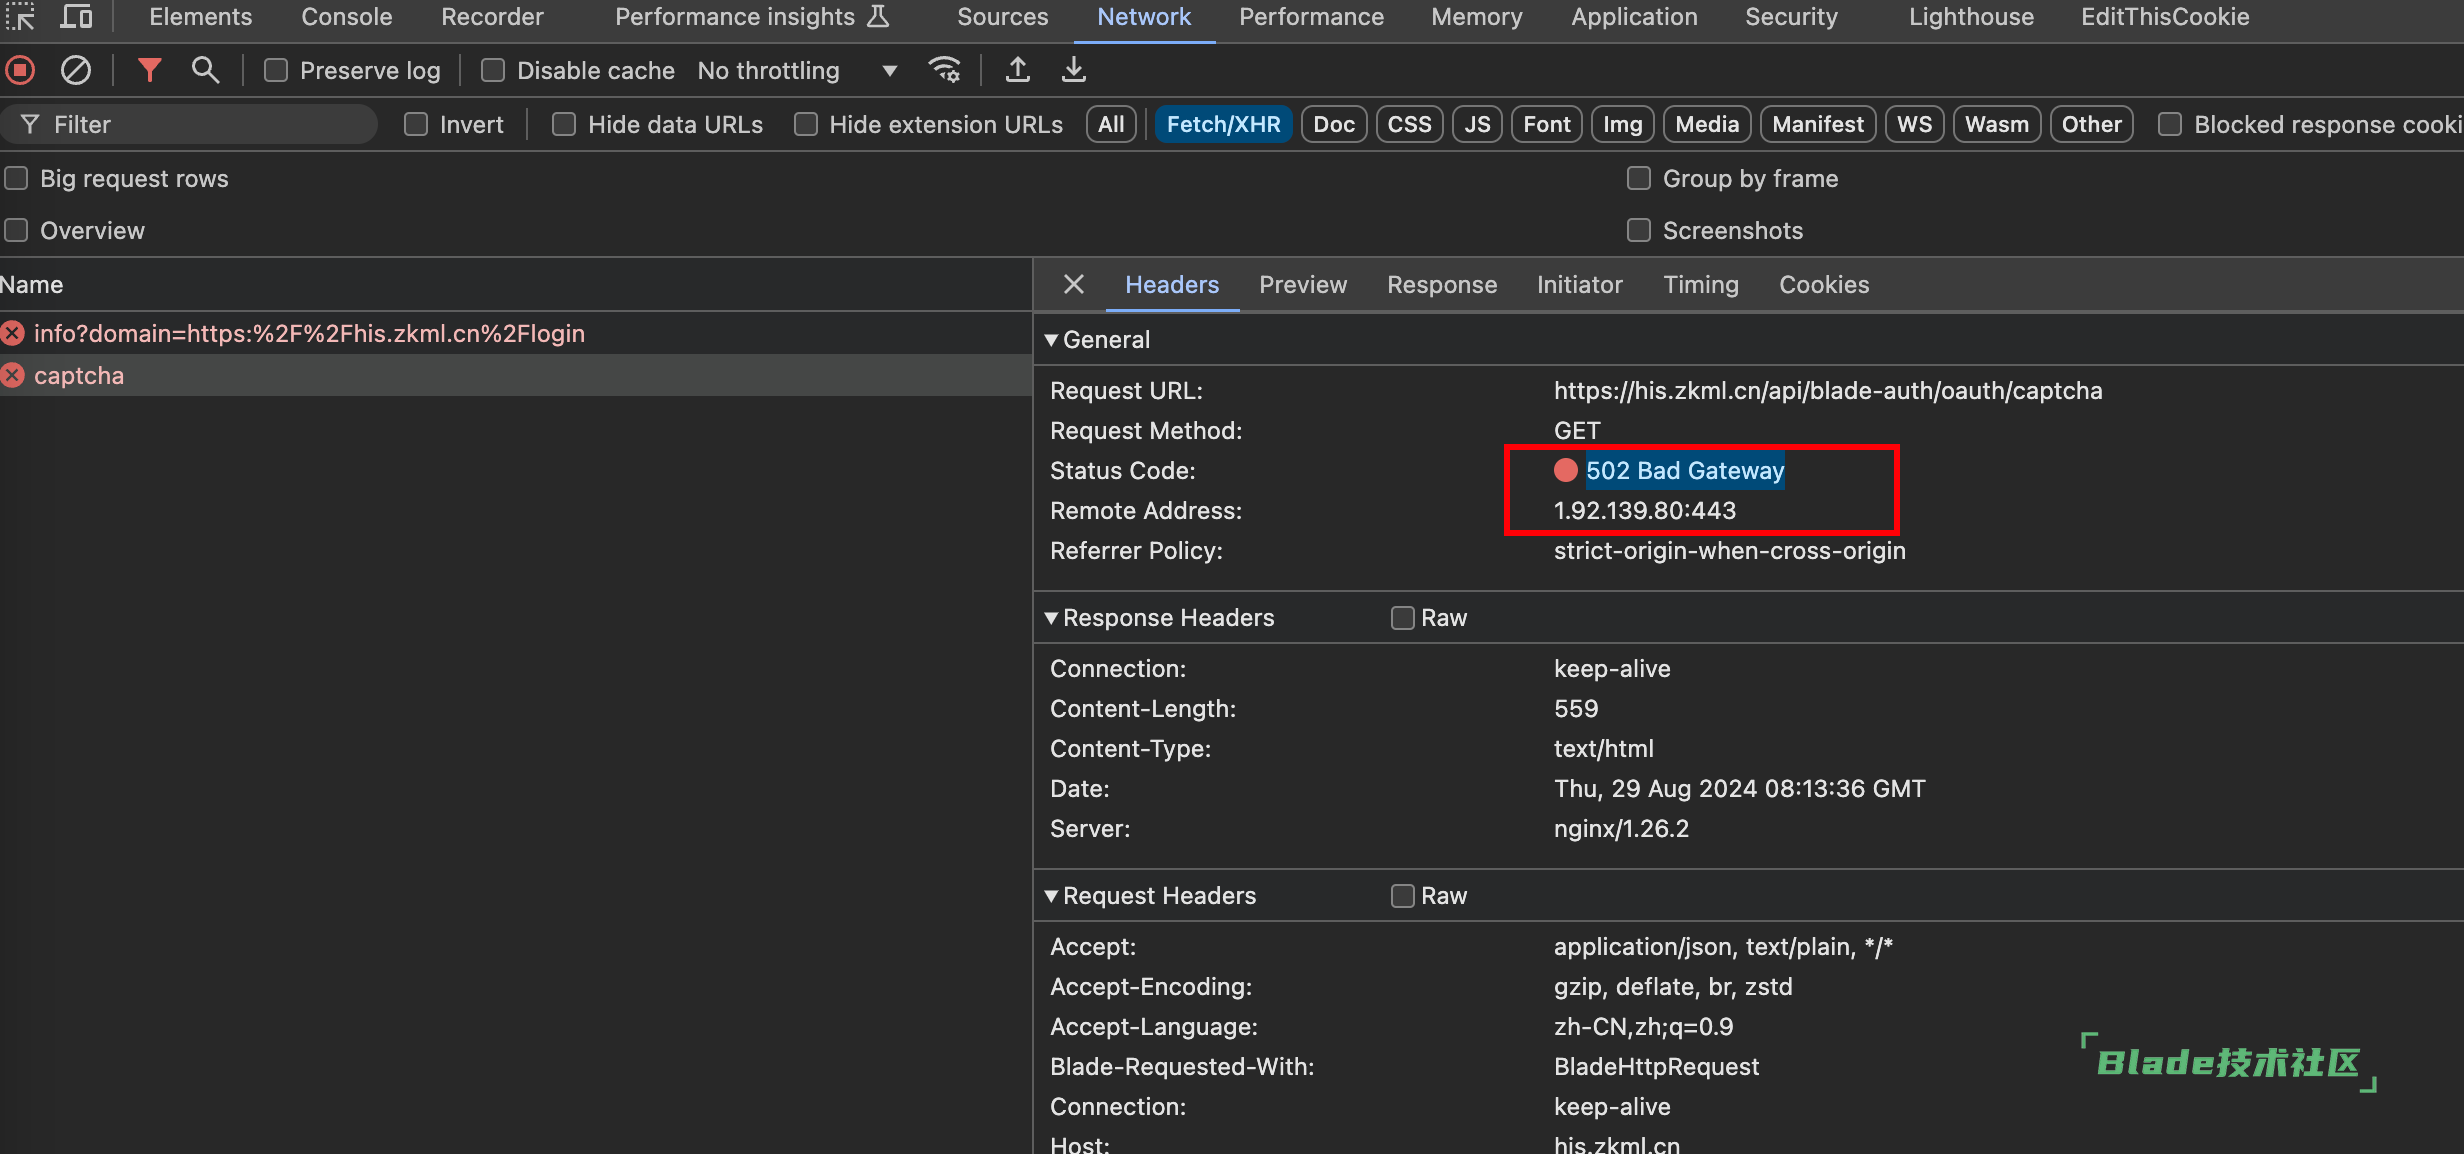The height and width of the screenshot is (1154, 2464).
Task: Enable Disable cache checkbox
Action: coord(493,71)
